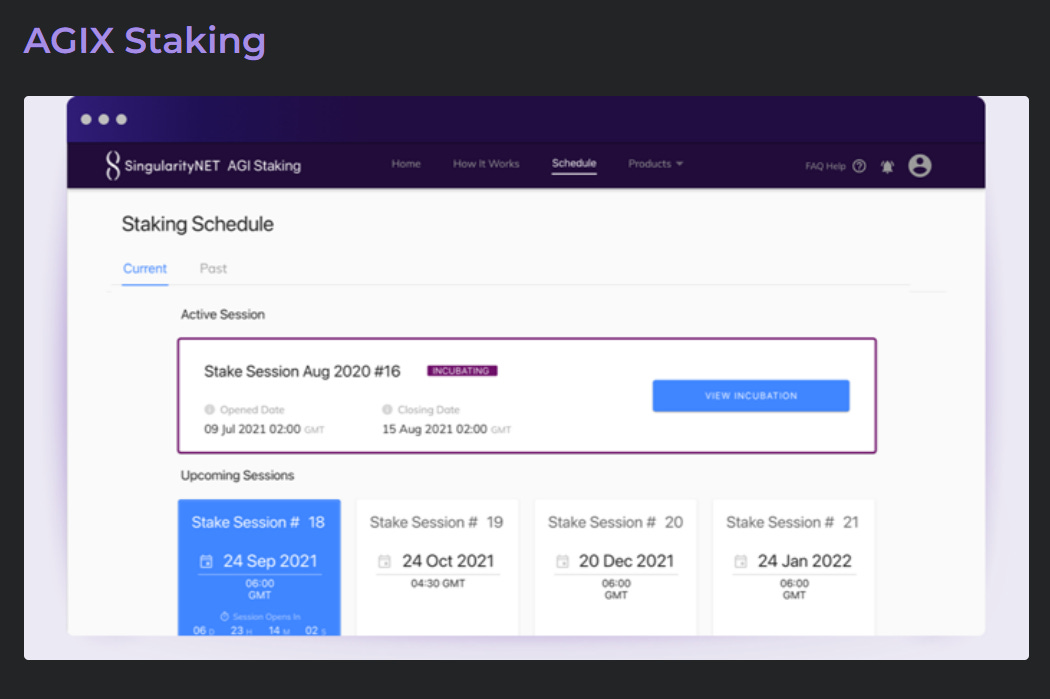Click the Opened Date info icon
1050x699 pixels.
click(x=210, y=409)
